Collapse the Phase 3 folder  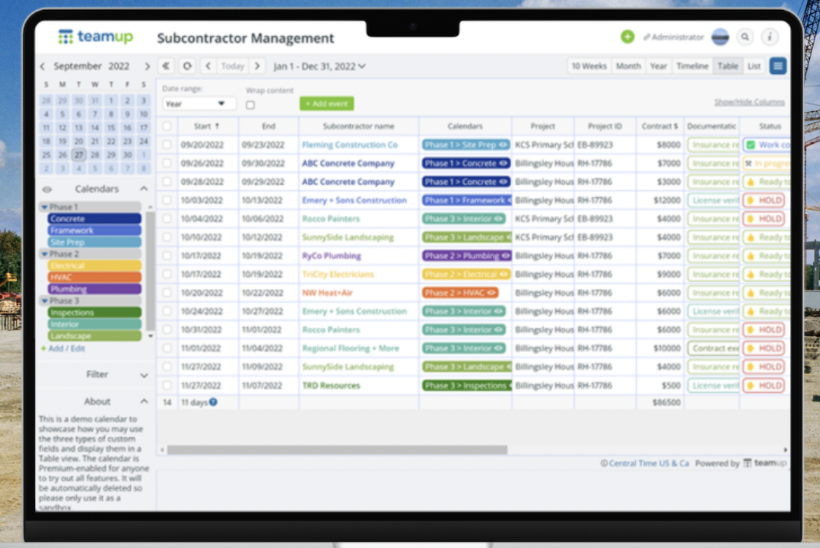pyautogui.click(x=44, y=301)
